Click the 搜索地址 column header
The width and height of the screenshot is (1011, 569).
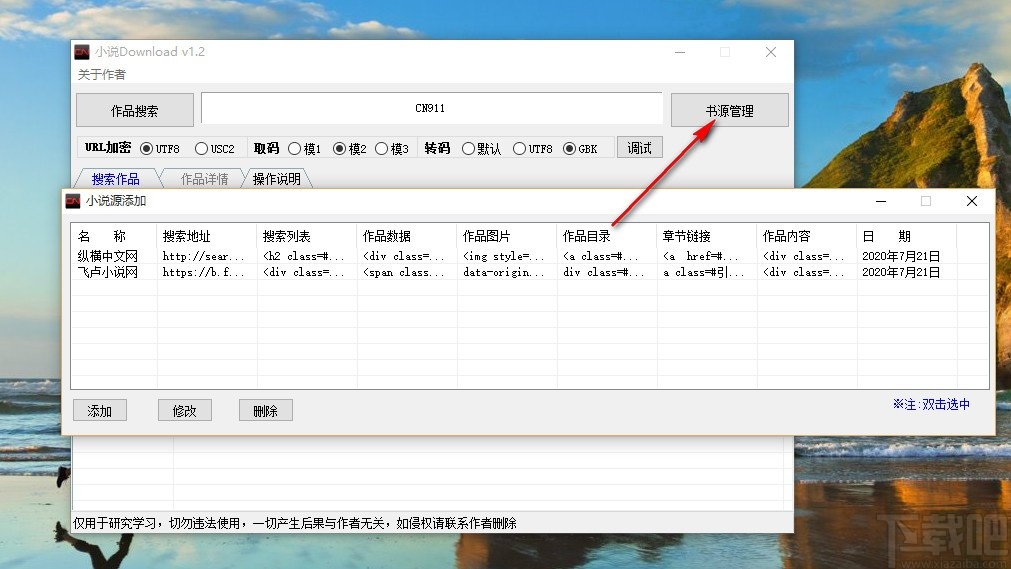click(206, 236)
